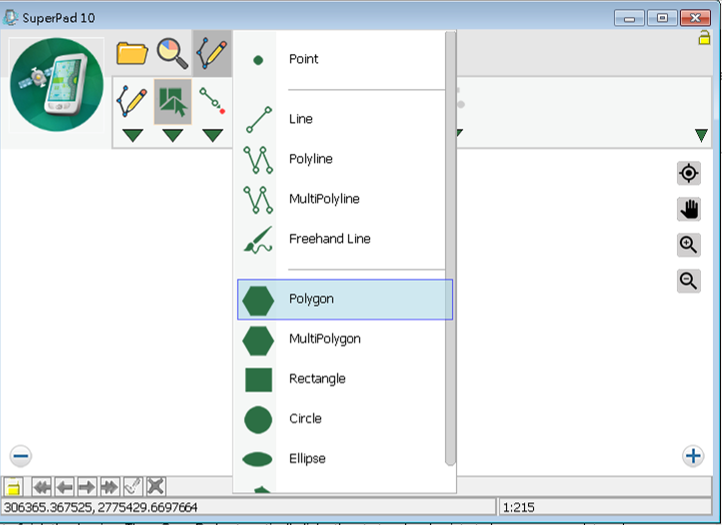This screenshot has width=722, height=525.
Task: Activate the pan hand tool
Action: 688,209
